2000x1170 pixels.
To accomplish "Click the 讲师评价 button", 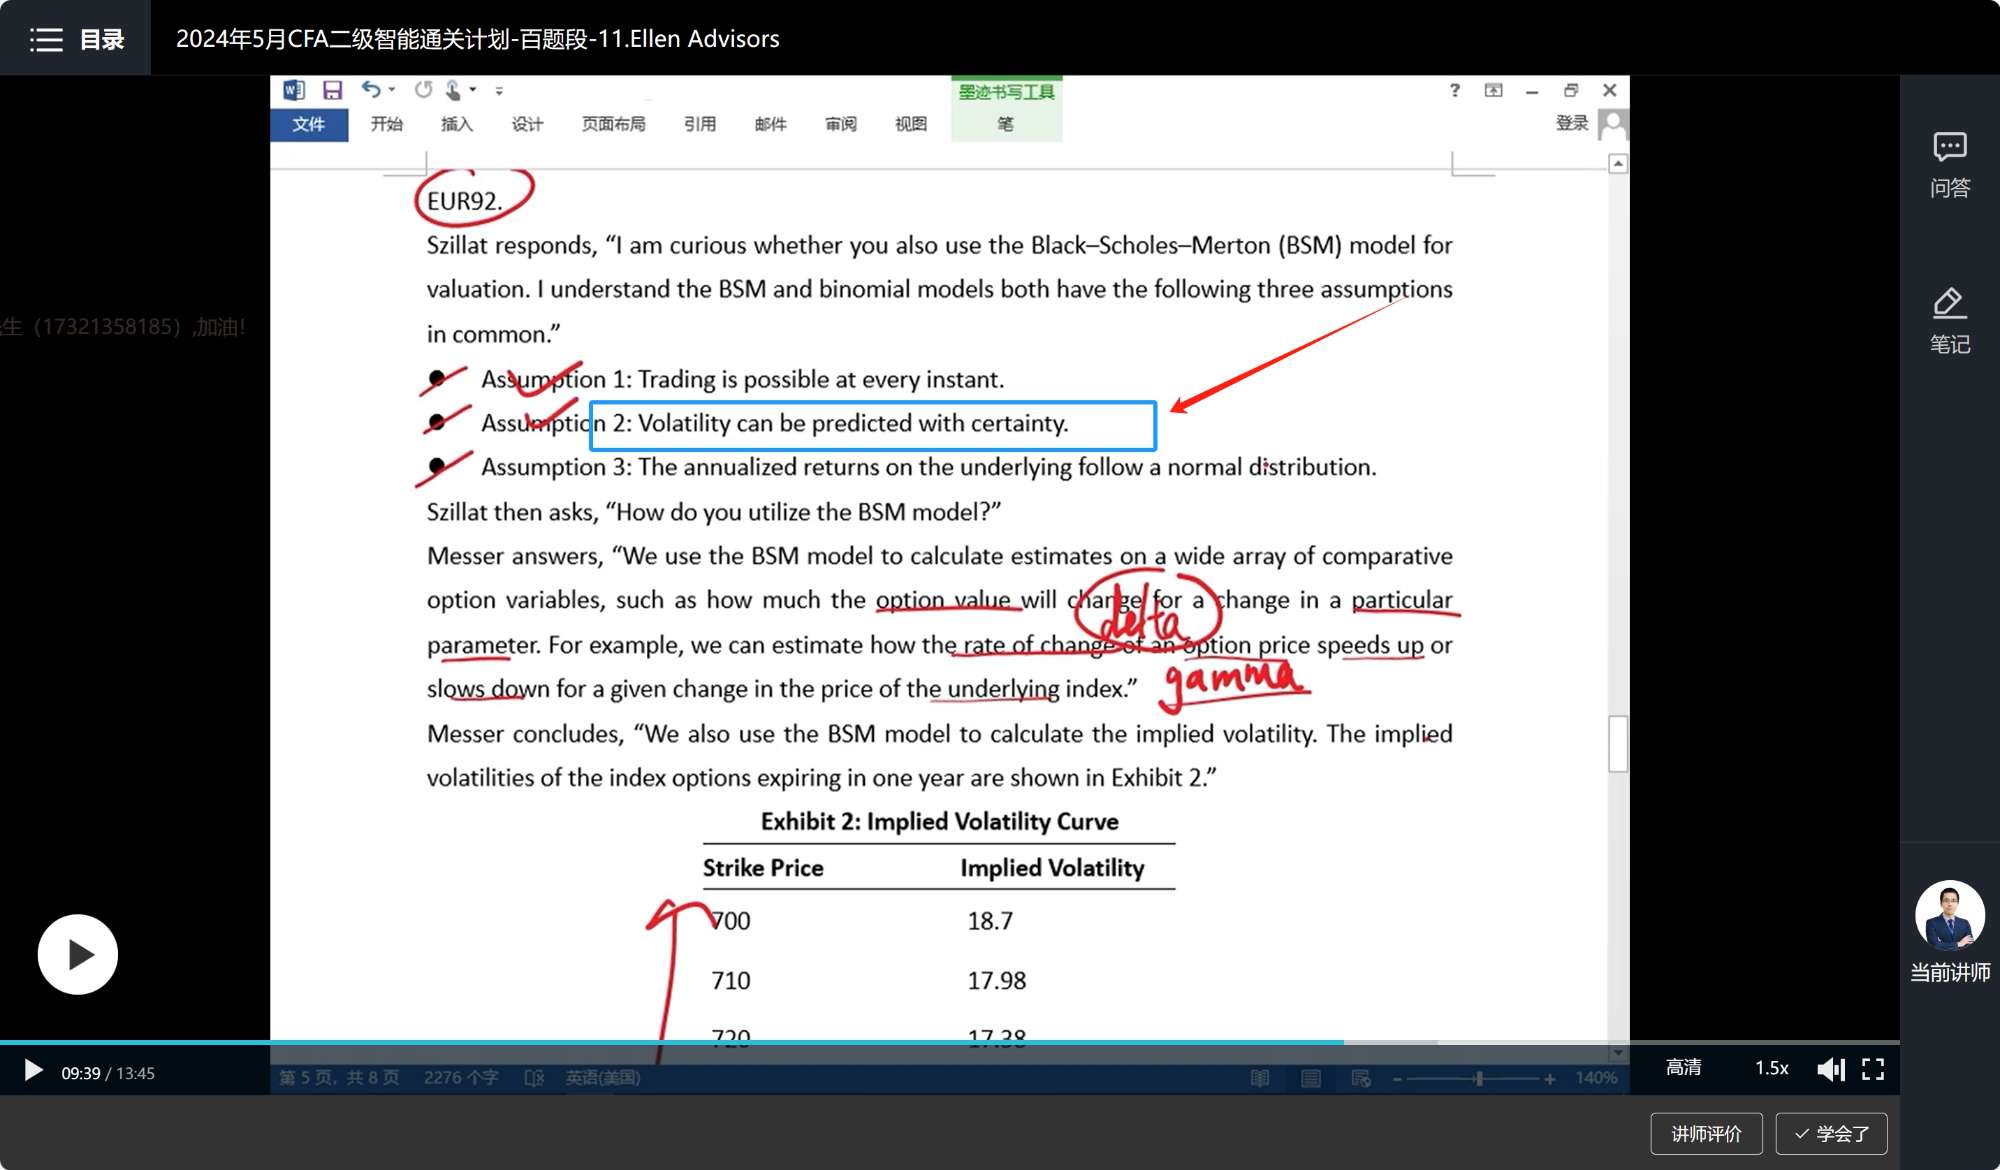I will click(1706, 1133).
